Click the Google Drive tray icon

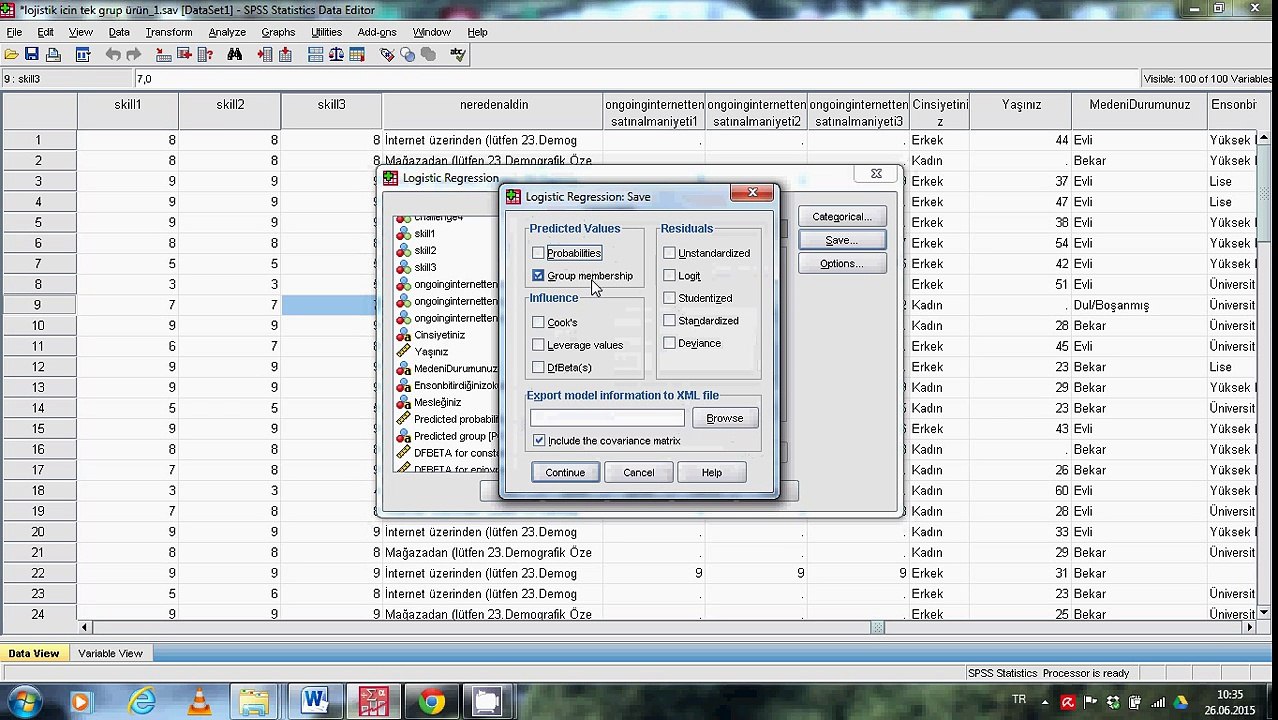pyautogui.click(x=1181, y=702)
